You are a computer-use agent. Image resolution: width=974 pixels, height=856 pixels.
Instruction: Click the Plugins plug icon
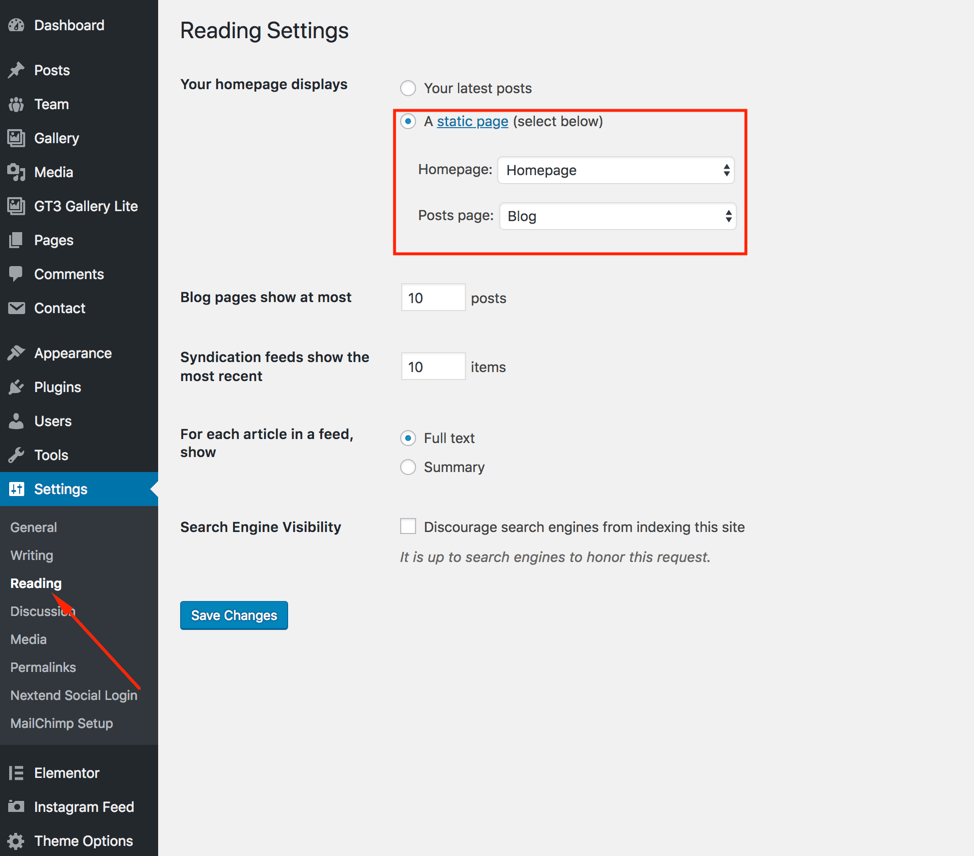pyautogui.click(x=16, y=387)
